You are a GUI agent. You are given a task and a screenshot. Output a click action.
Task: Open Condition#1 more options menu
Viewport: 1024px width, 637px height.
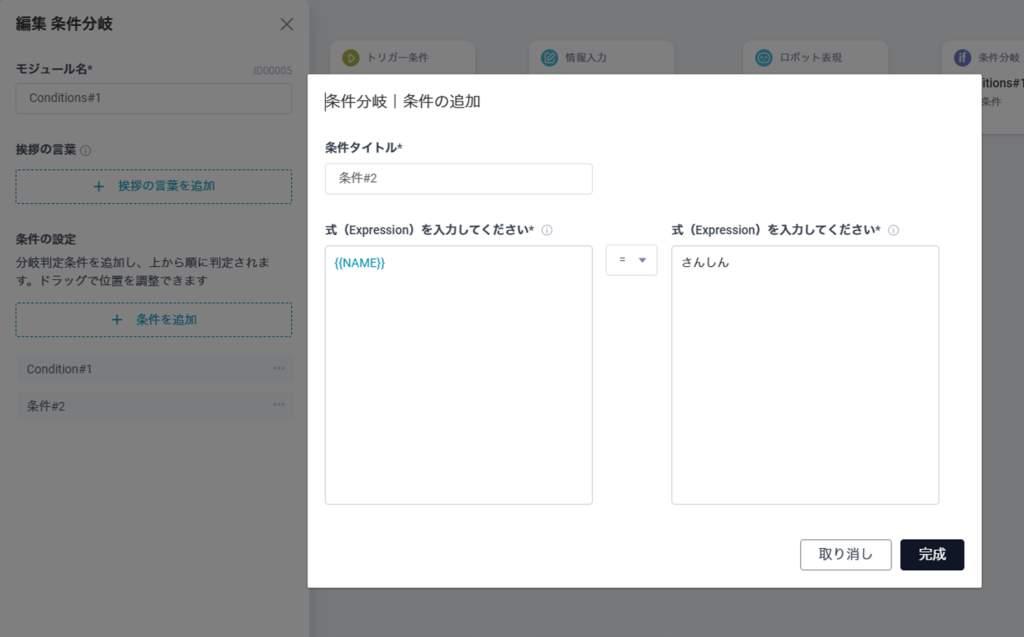(279, 369)
